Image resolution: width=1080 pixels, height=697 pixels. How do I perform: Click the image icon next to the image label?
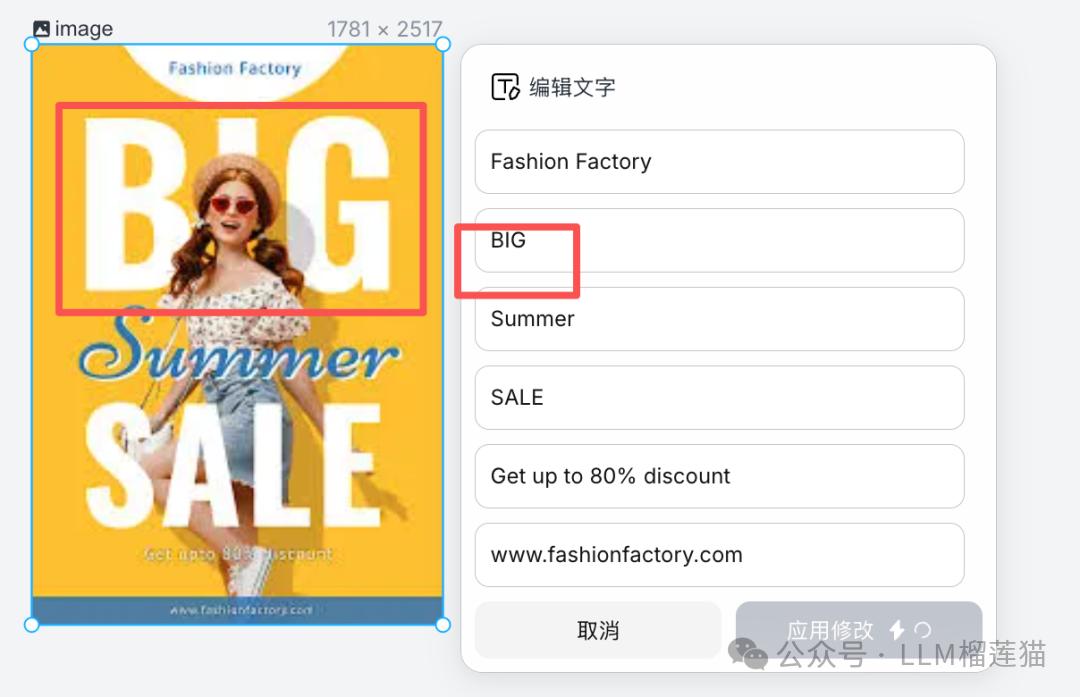coord(41,29)
